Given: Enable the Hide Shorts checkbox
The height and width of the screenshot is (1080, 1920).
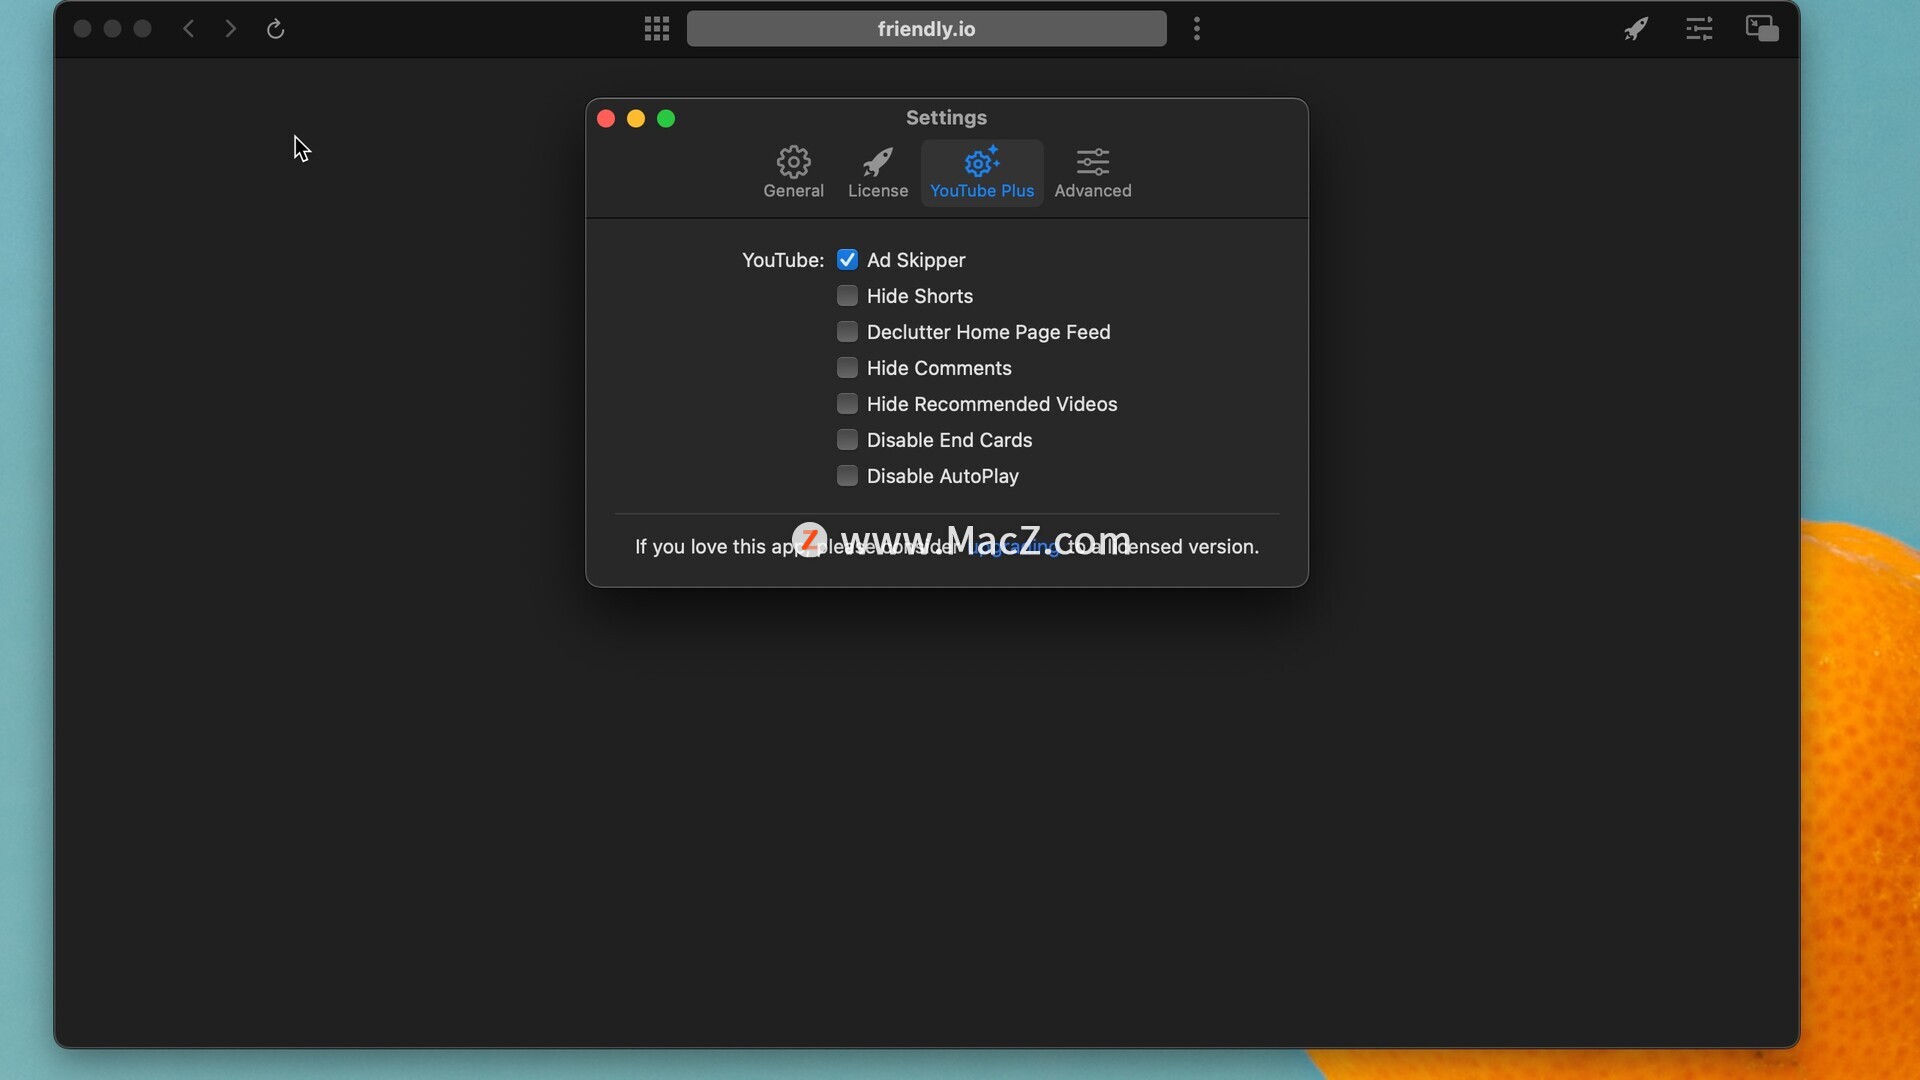Looking at the screenshot, I should [x=847, y=296].
